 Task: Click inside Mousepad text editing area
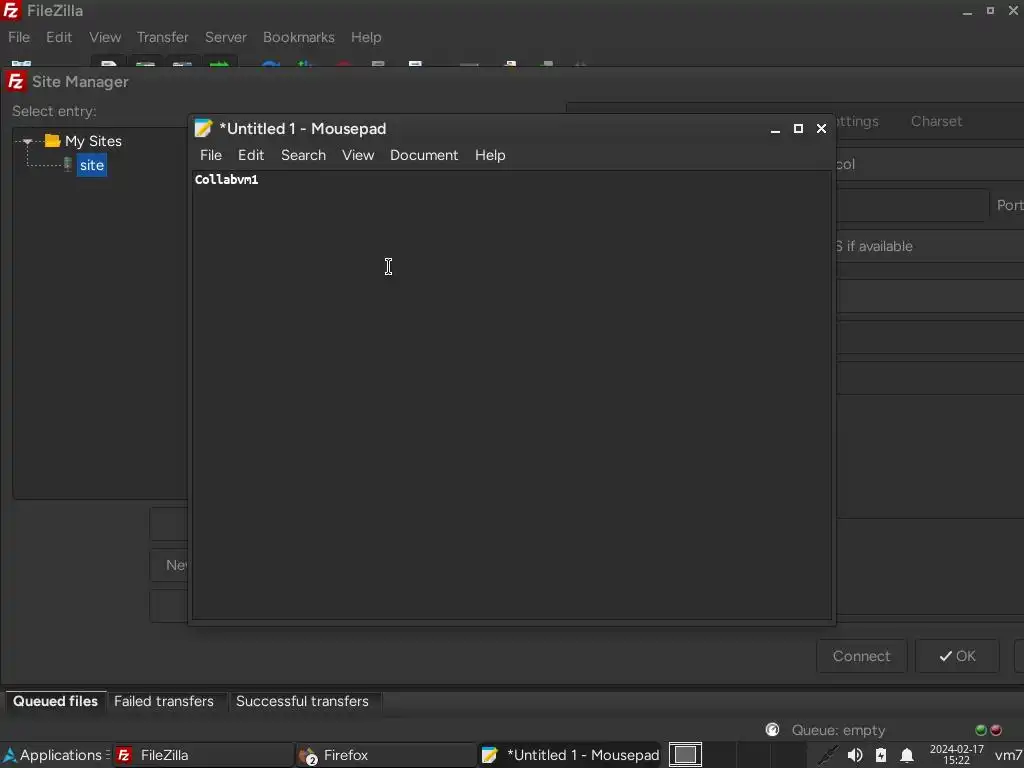pyautogui.click(x=511, y=394)
